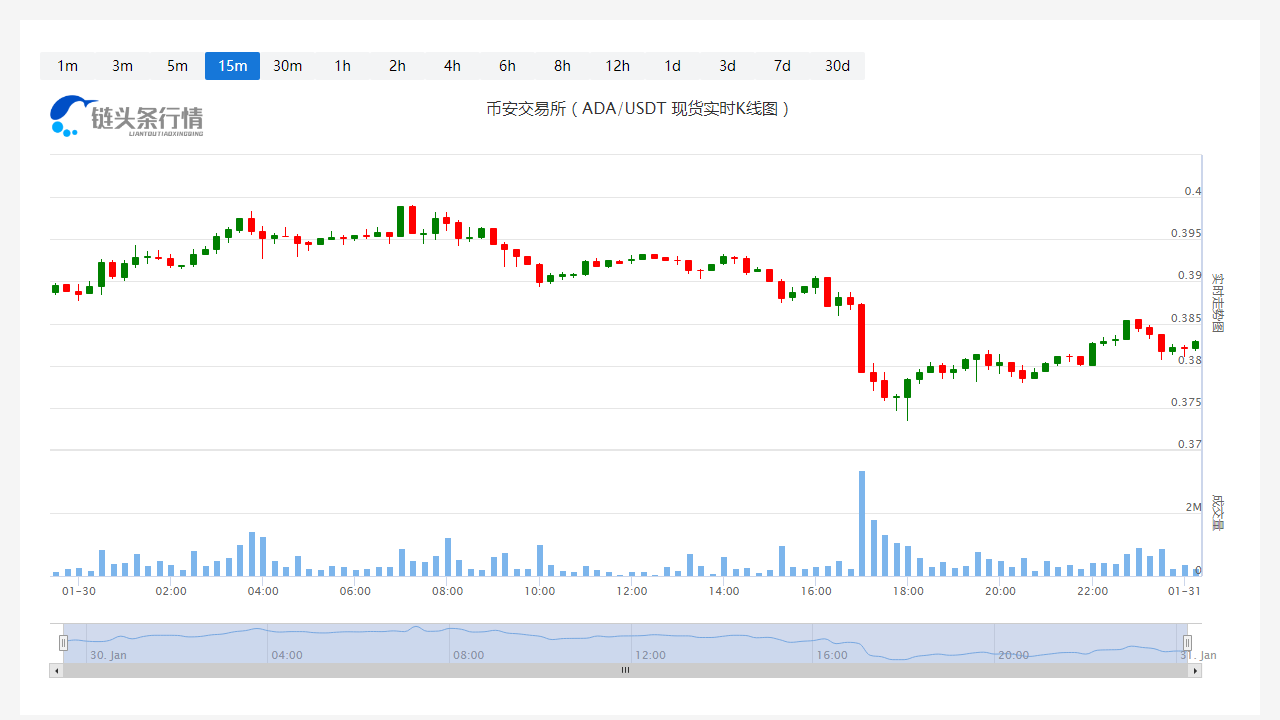This screenshot has height=720, width=1280.
Task: Click the right range slider handle
Action: pos(1187,643)
